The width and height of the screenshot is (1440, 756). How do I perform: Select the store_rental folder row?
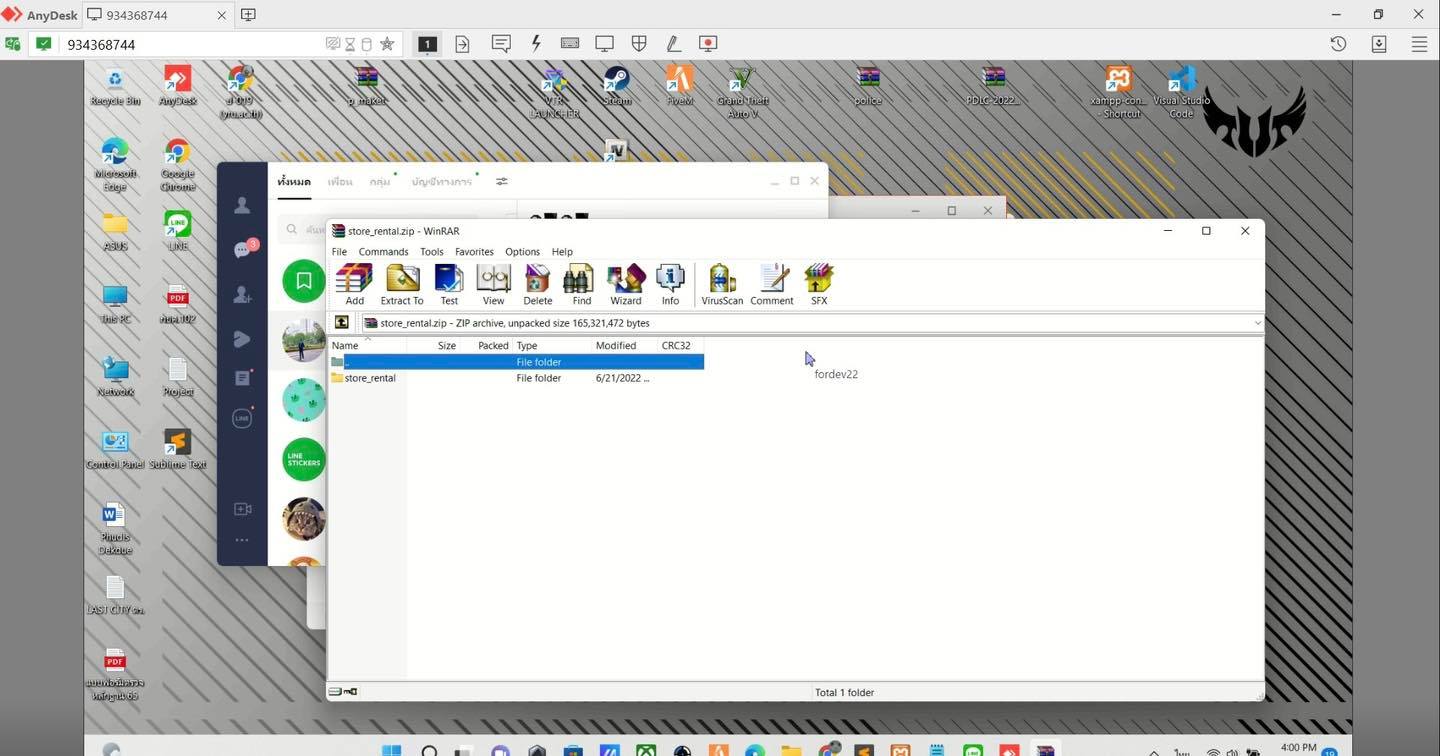click(517, 378)
